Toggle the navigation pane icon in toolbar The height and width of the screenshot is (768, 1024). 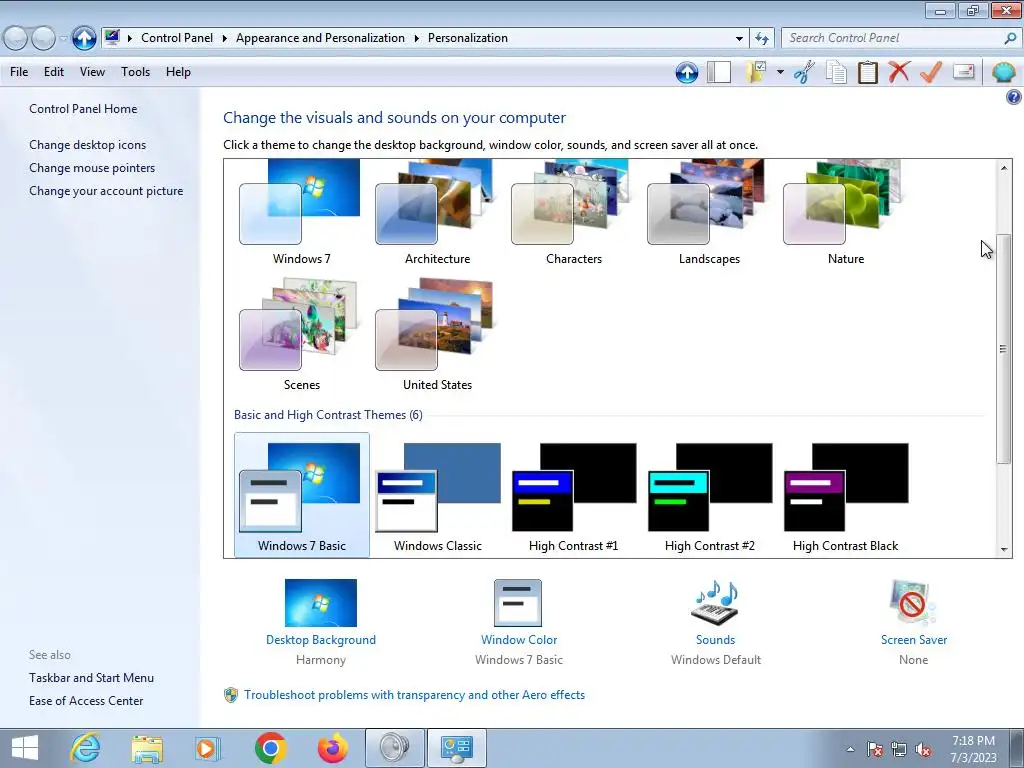coord(718,72)
